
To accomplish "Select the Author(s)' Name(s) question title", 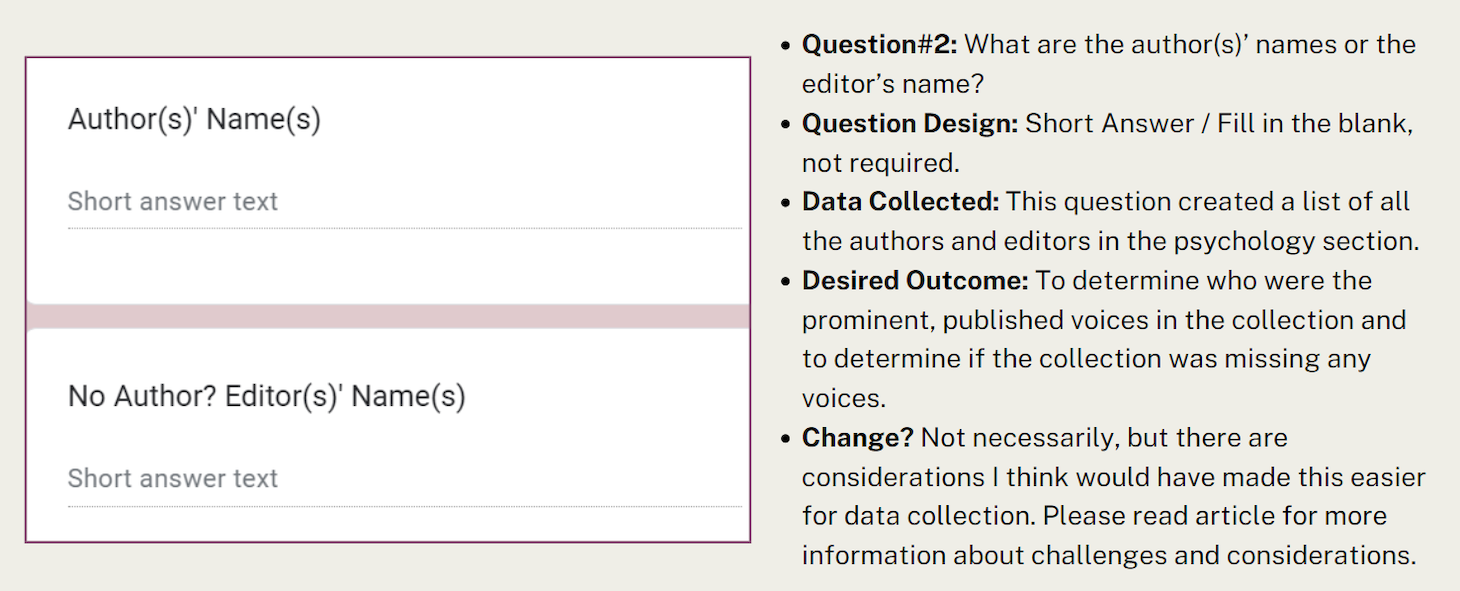I will (x=194, y=120).
